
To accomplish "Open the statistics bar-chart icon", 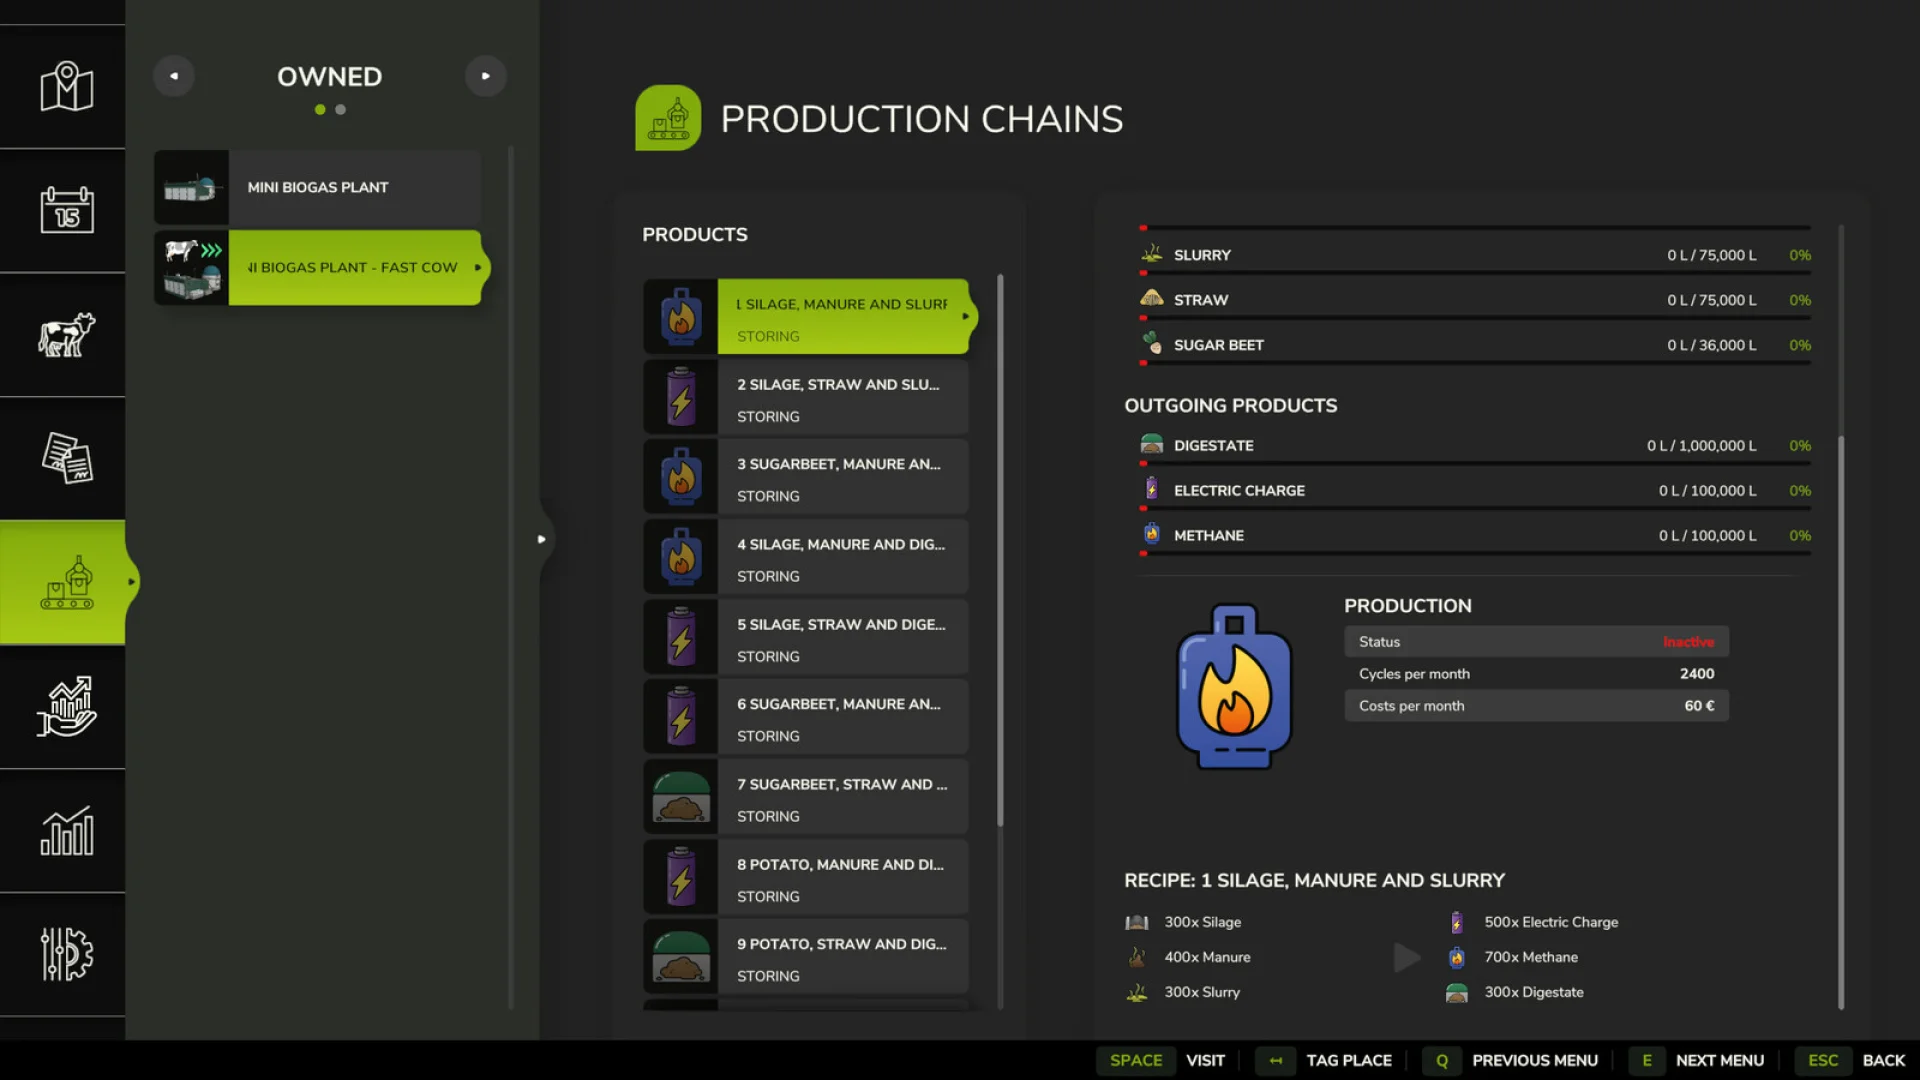I will [63, 832].
